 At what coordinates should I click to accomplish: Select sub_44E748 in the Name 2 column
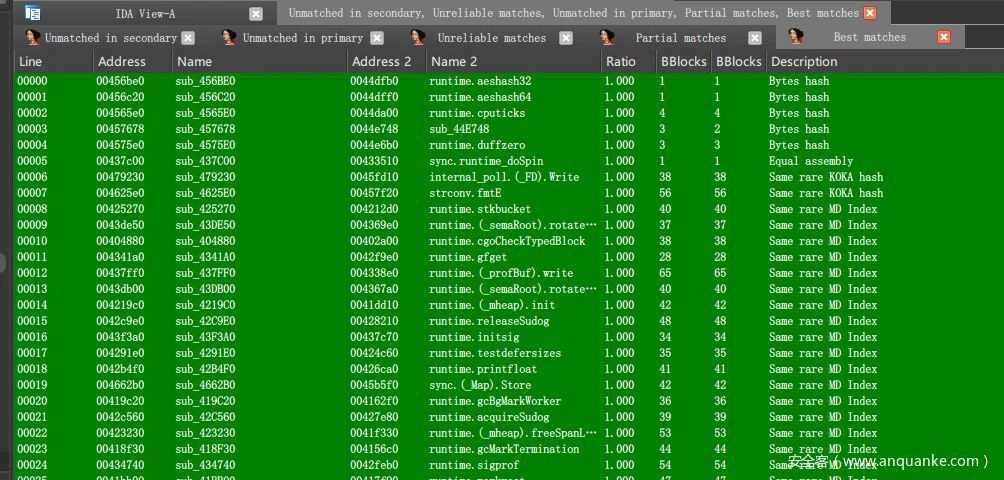pyautogui.click(x=459, y=129)
